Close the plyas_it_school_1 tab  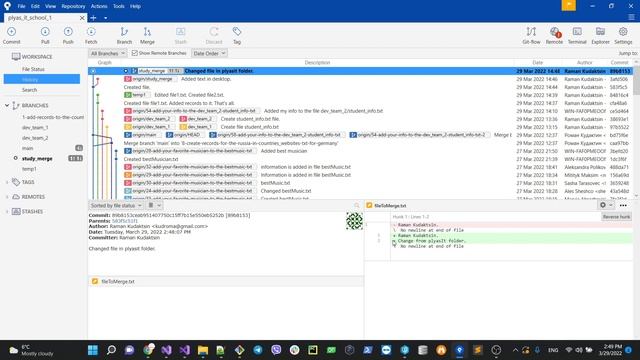(x=82, y=18)
